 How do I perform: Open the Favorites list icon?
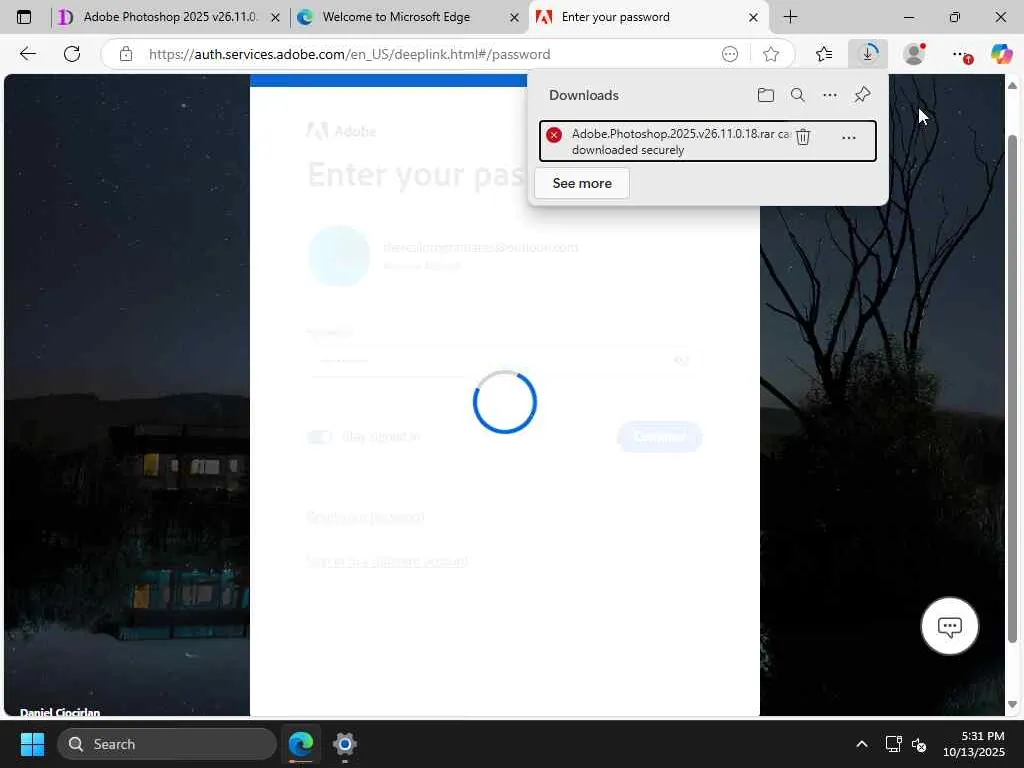pos(824,54)
